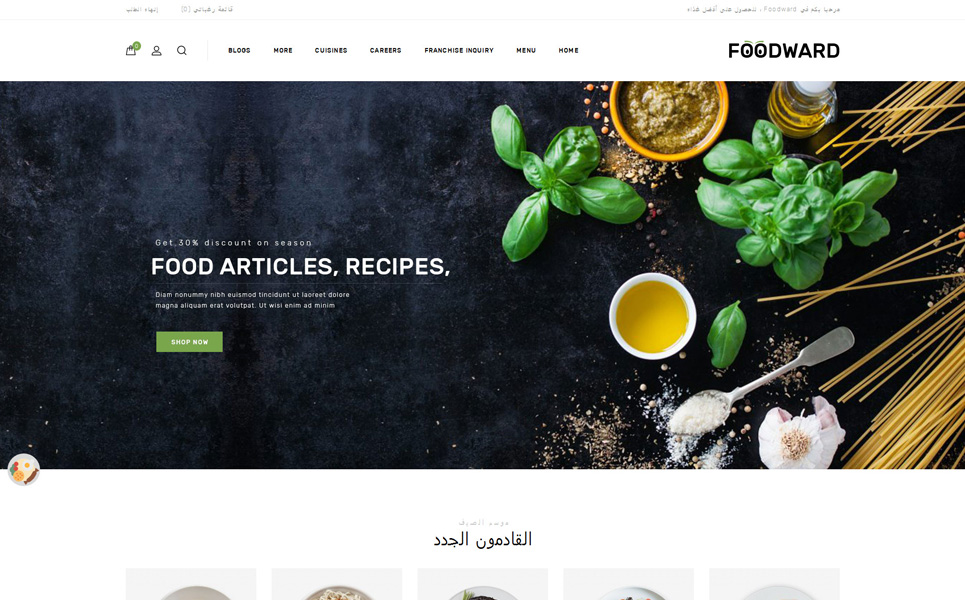This screenshot has height=600, width=965.
Task: Click the green SHOP NOW button
Action: [x=190, y=342]
